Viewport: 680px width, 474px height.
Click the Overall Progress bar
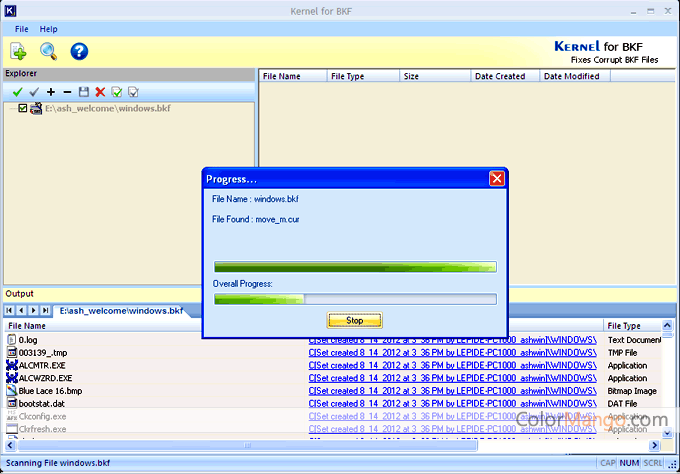point(355,298)
